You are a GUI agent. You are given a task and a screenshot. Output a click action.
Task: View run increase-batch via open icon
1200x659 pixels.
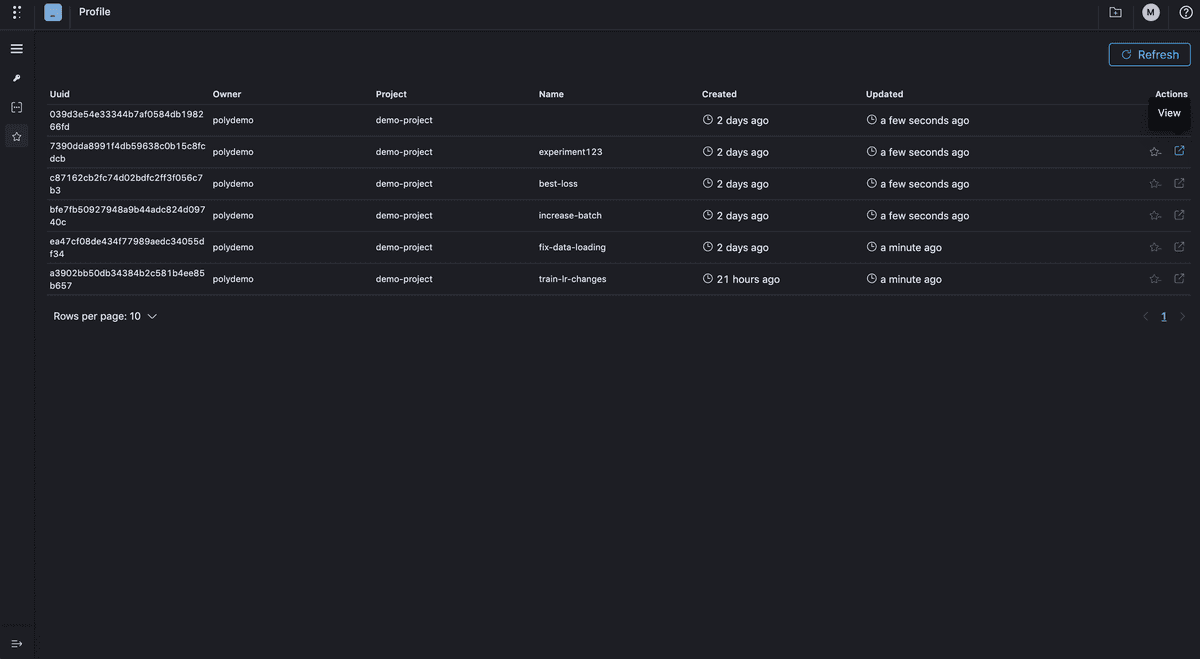point(1179,215)
